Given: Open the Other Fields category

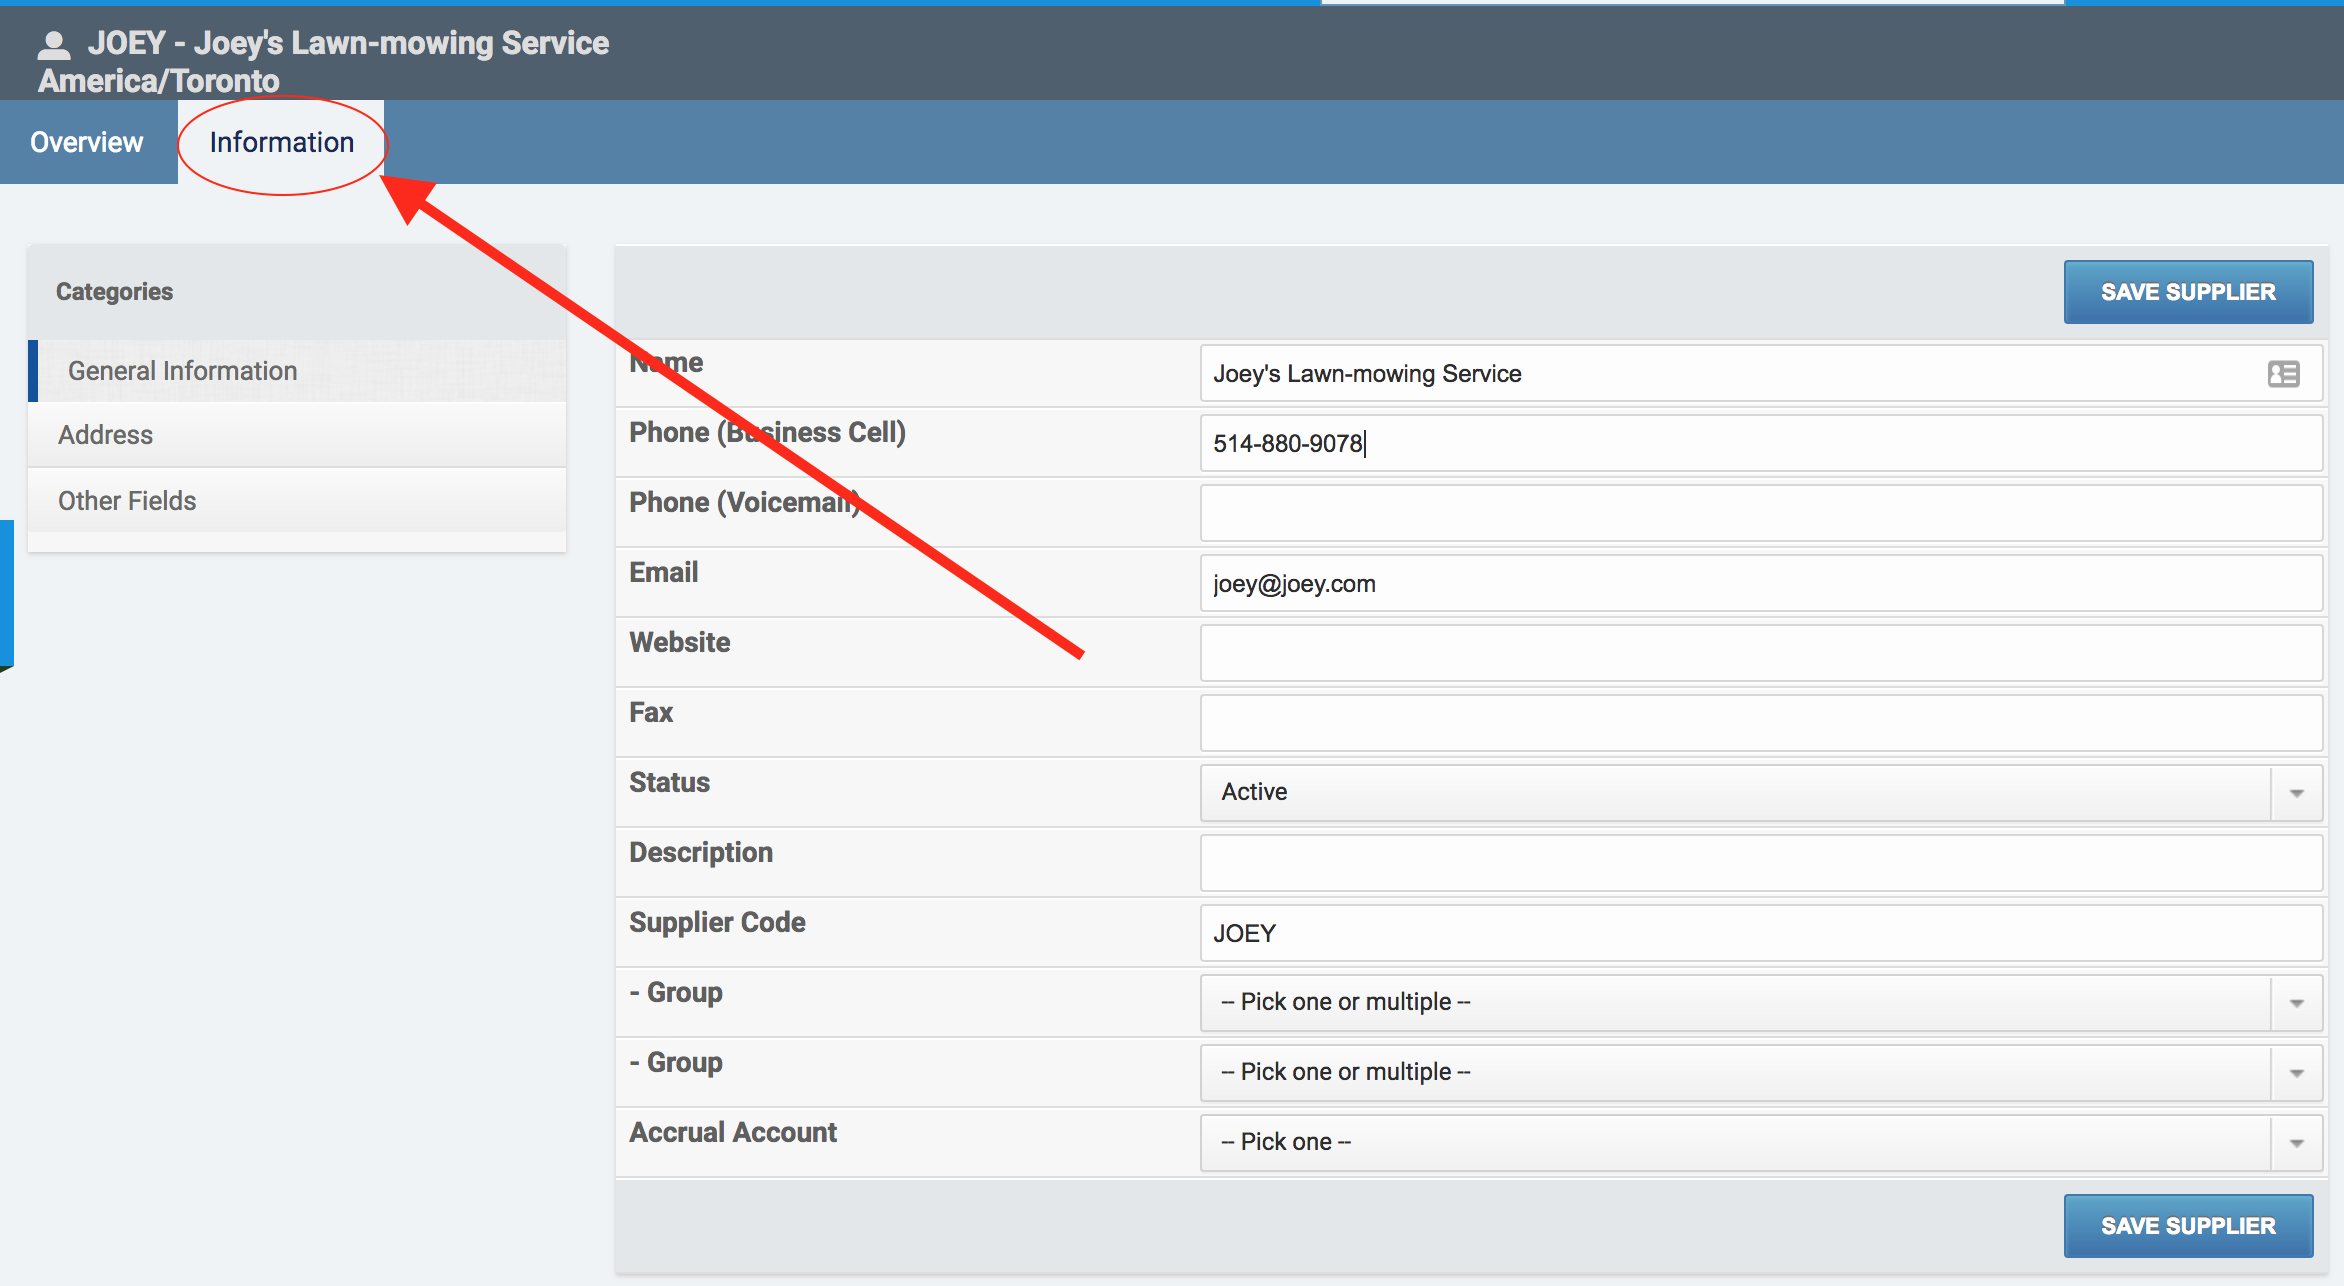Looking at the screenshot, I should tap(297, 501).
